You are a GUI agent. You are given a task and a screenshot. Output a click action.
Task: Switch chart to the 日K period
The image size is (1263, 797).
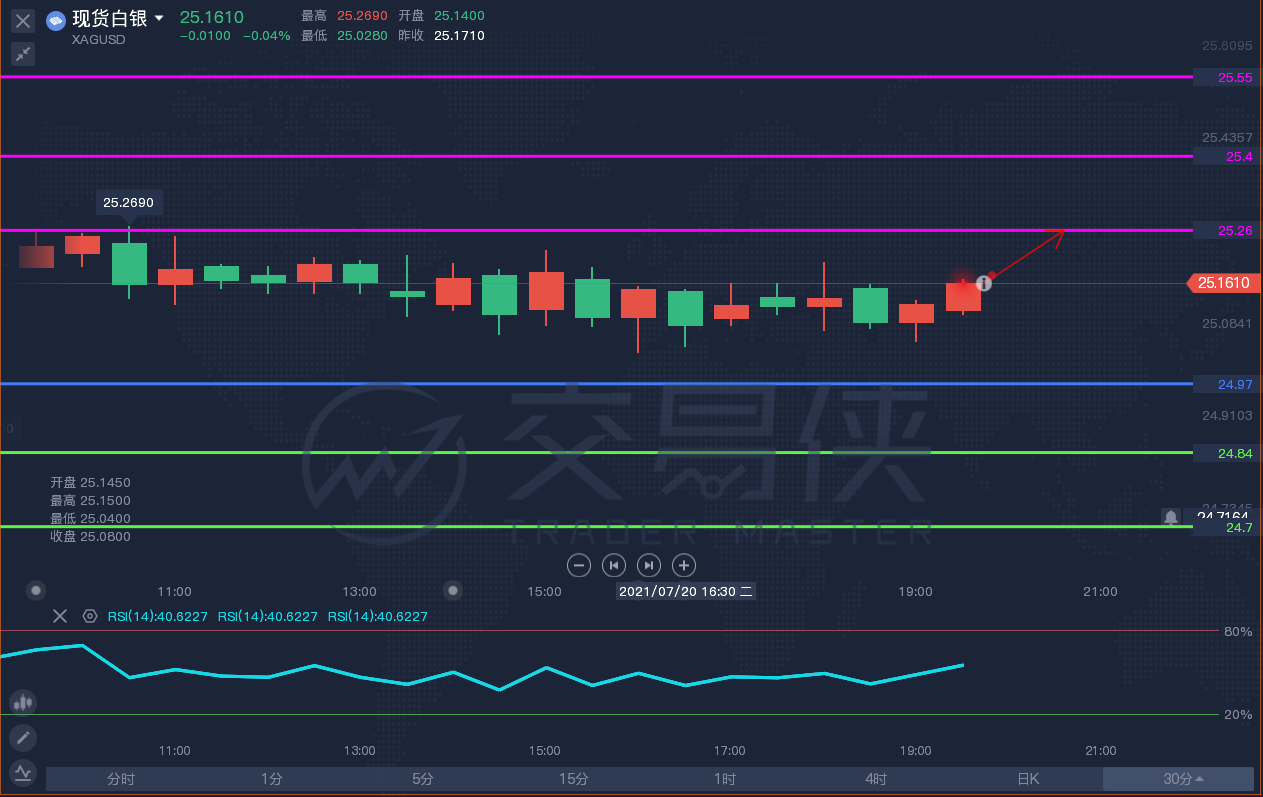click(x=1027, y=779)
